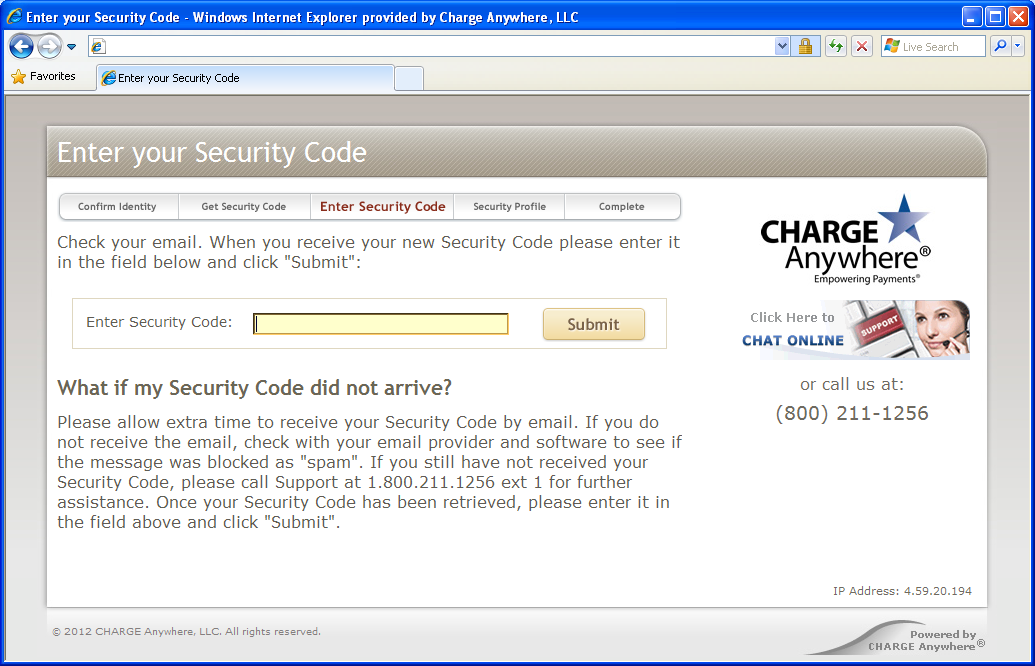Click the Chat Online support banner

pos(855,330)
